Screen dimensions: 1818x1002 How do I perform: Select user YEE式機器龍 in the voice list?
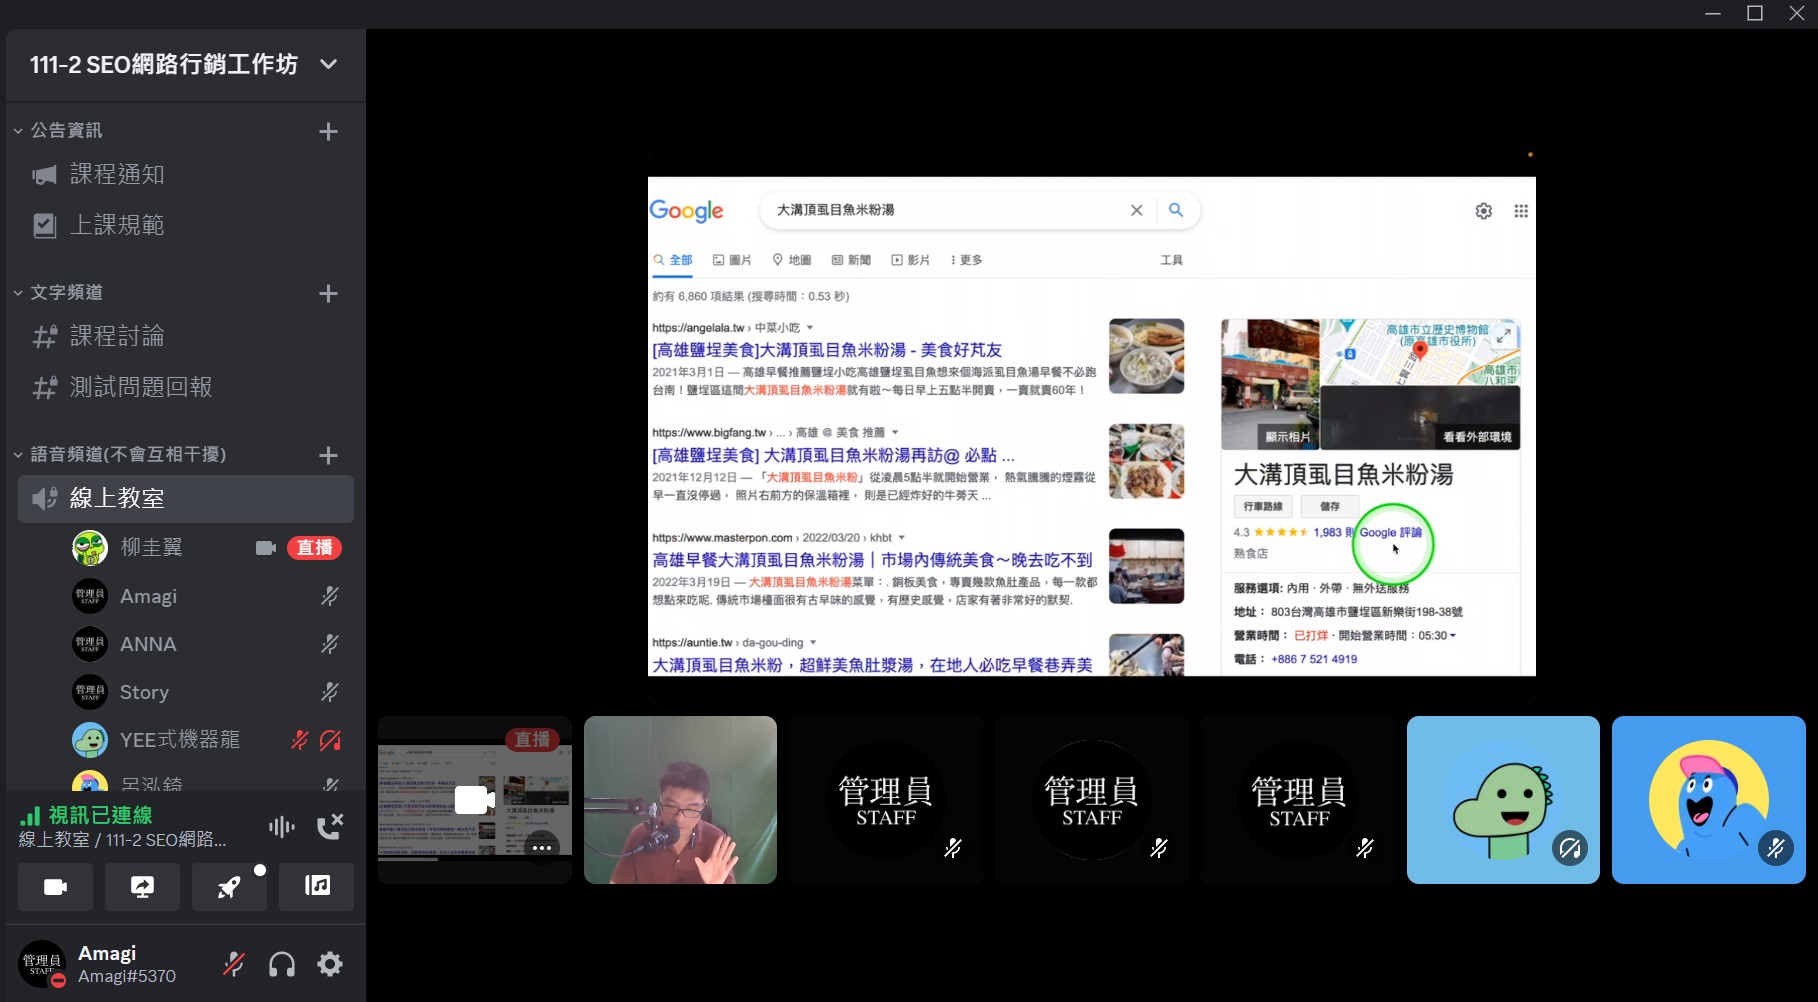click(180, 740)
